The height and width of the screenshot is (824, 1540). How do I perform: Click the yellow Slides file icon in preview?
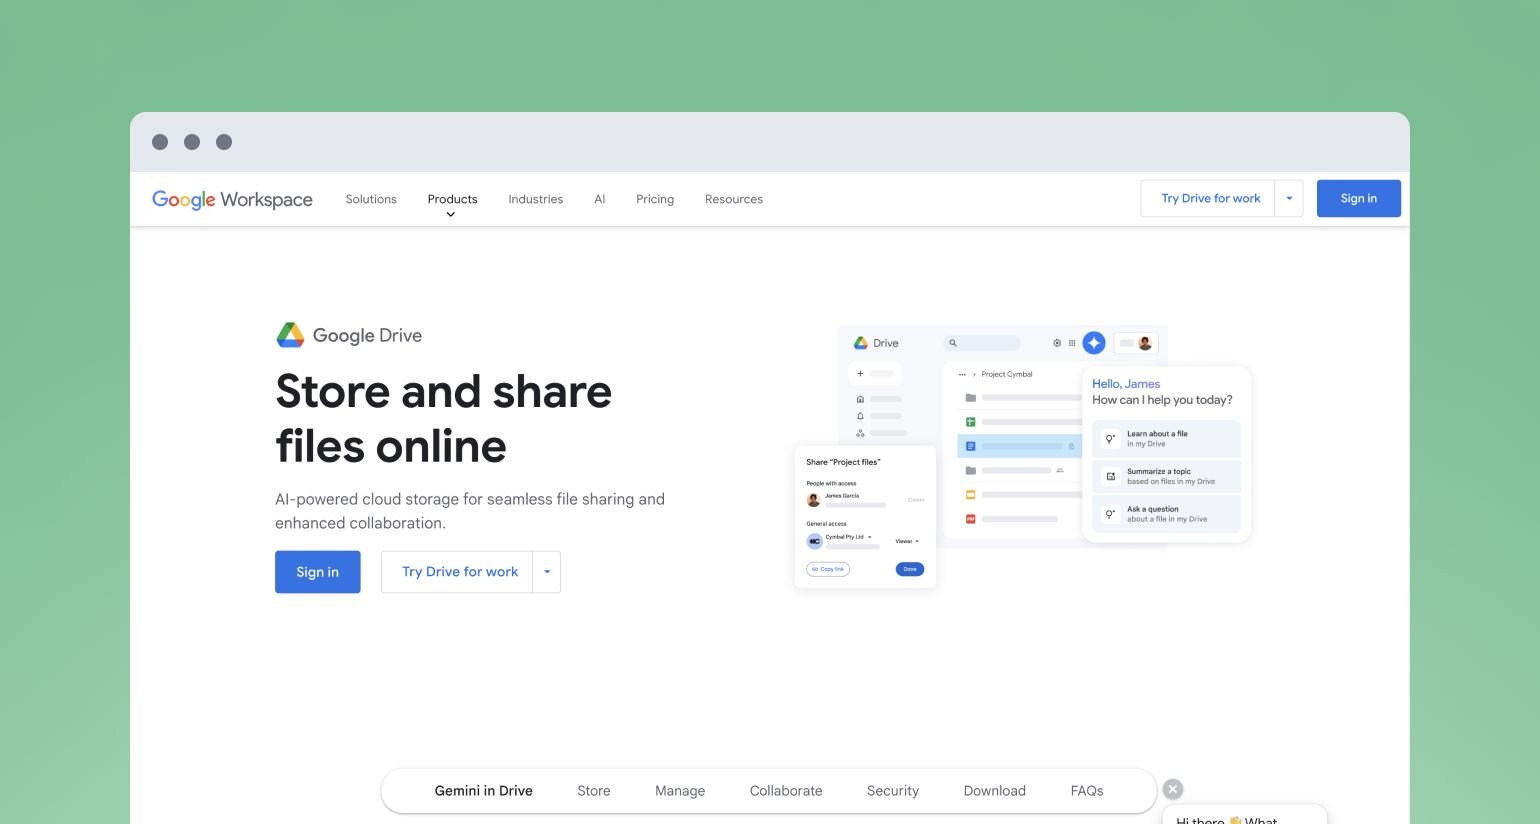point(970,495)
